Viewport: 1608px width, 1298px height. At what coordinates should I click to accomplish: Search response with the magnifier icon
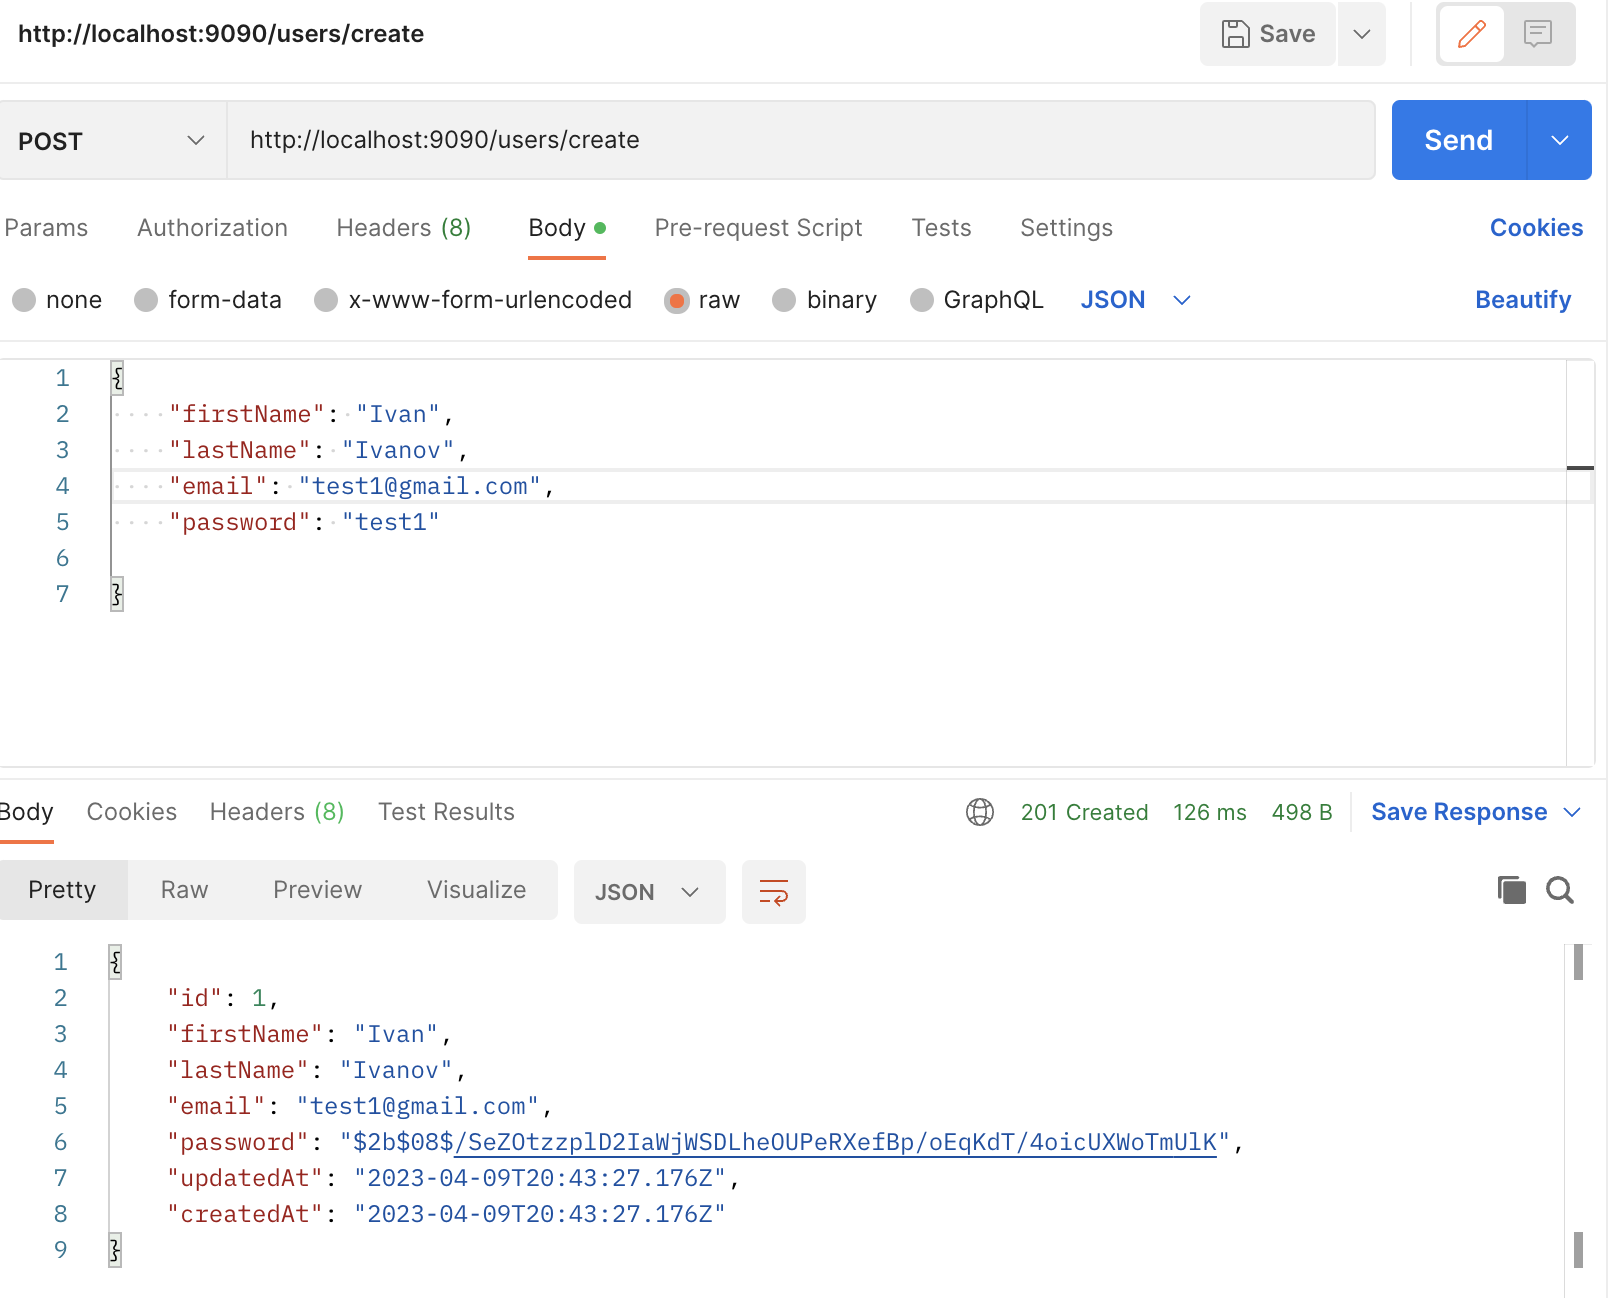1559,890
